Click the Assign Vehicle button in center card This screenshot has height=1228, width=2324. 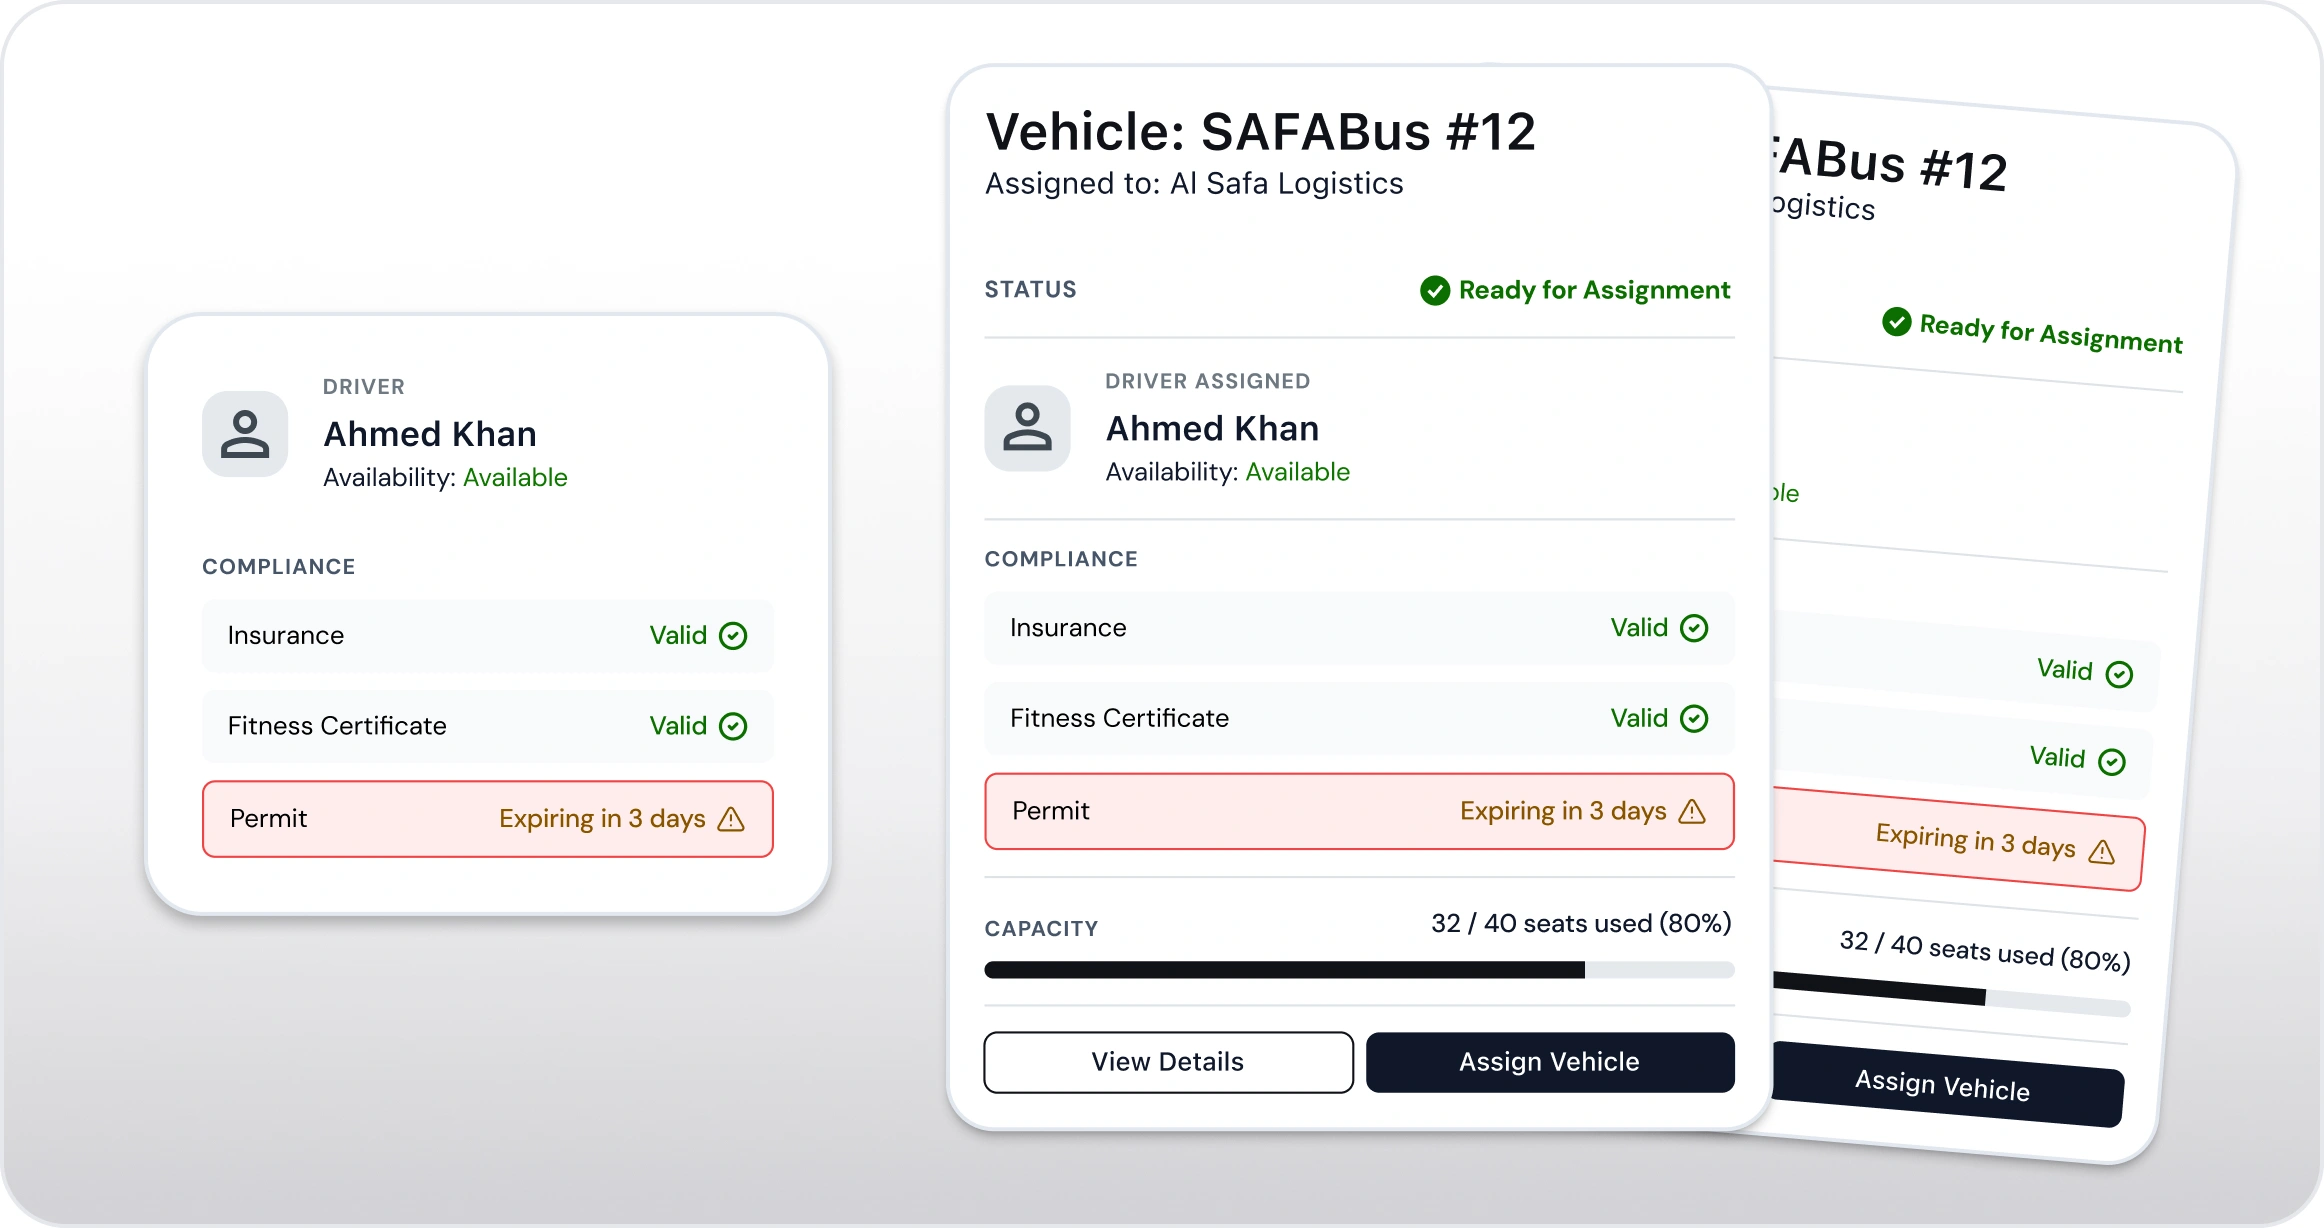click(1550, 1062)
